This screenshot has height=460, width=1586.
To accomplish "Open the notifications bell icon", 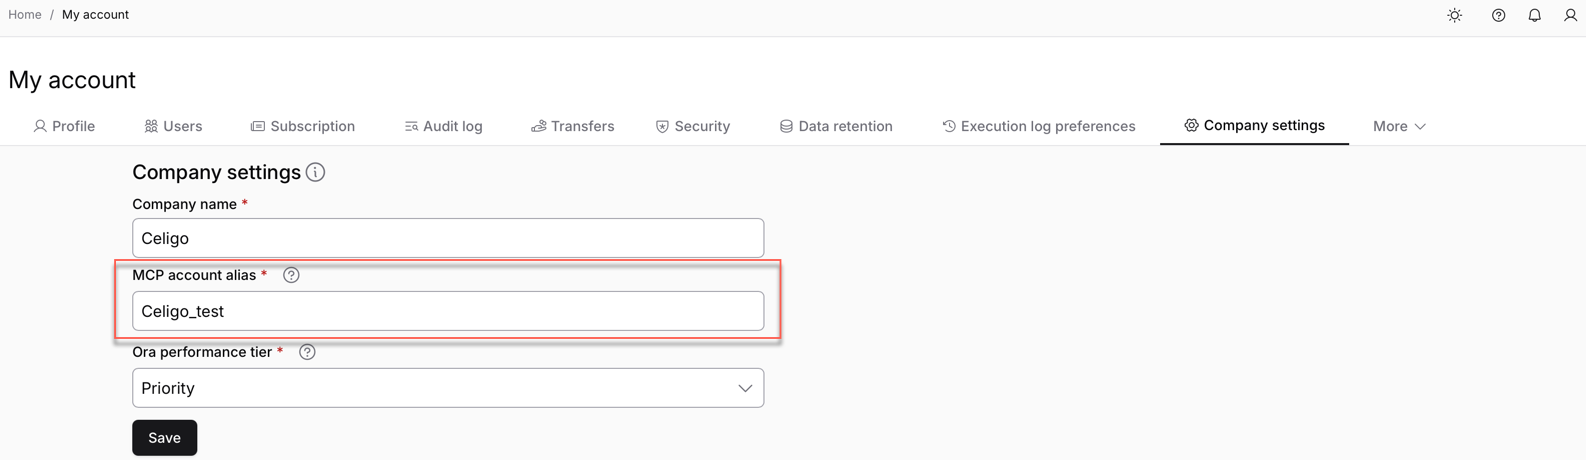I will (x=1534, y=15).
